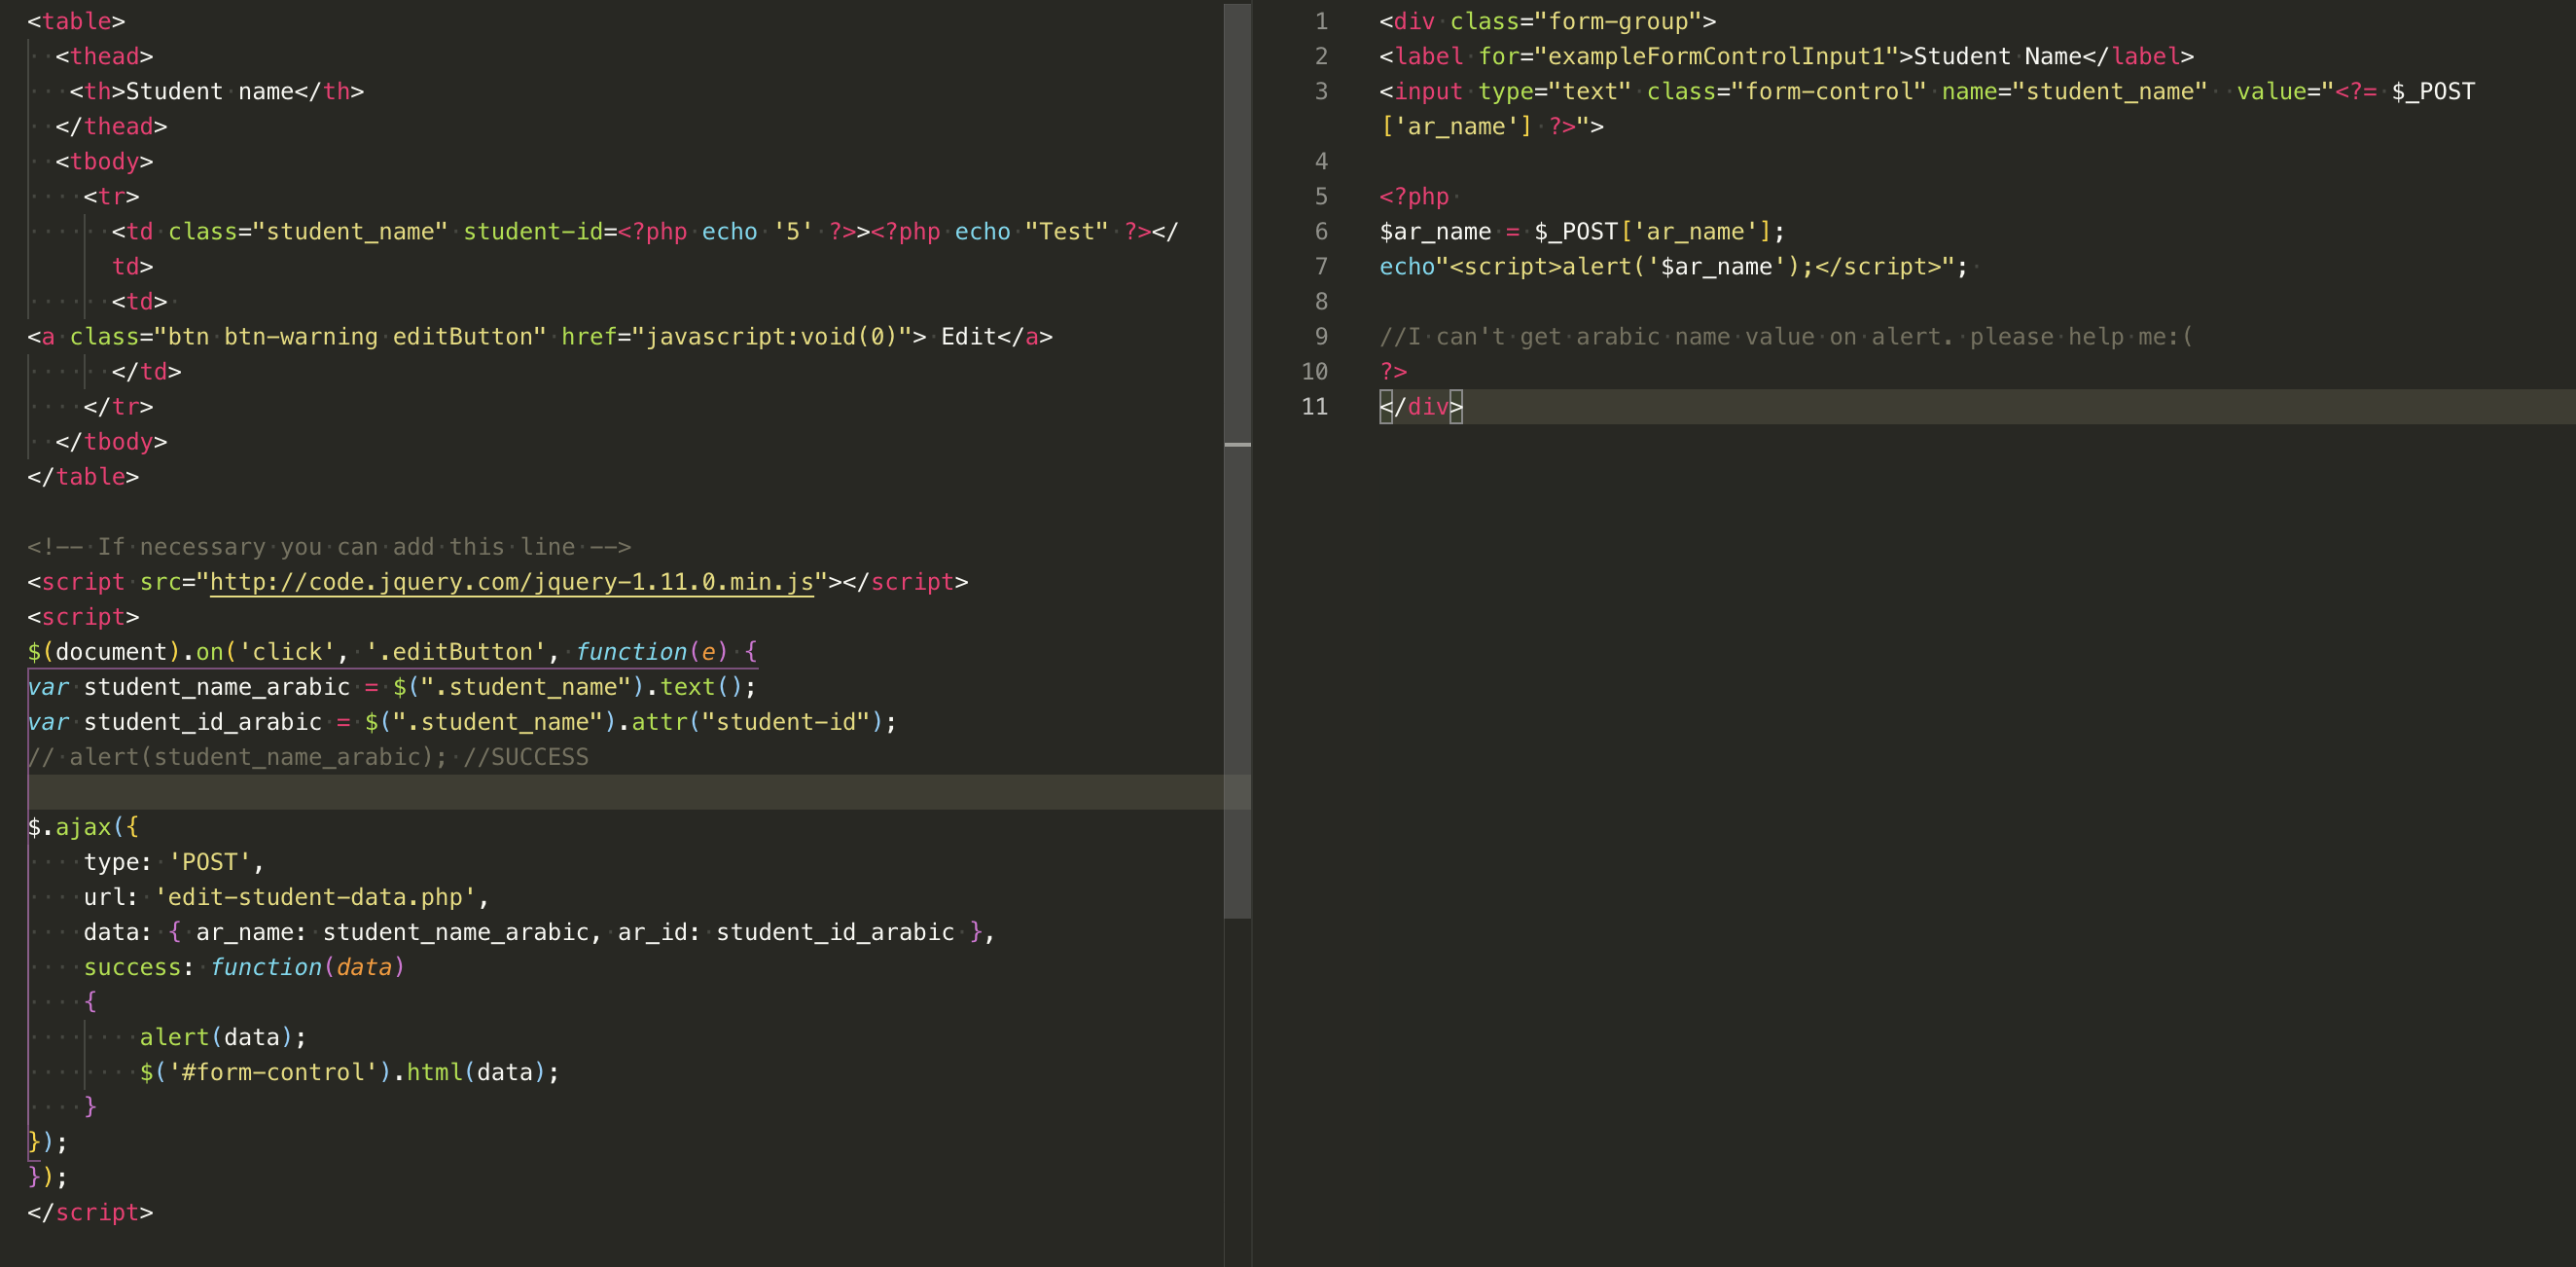Click the attr("student-id") call
Image resolution: width=2576 pixels, height=1267 pixels.
[x=757, y=722]
